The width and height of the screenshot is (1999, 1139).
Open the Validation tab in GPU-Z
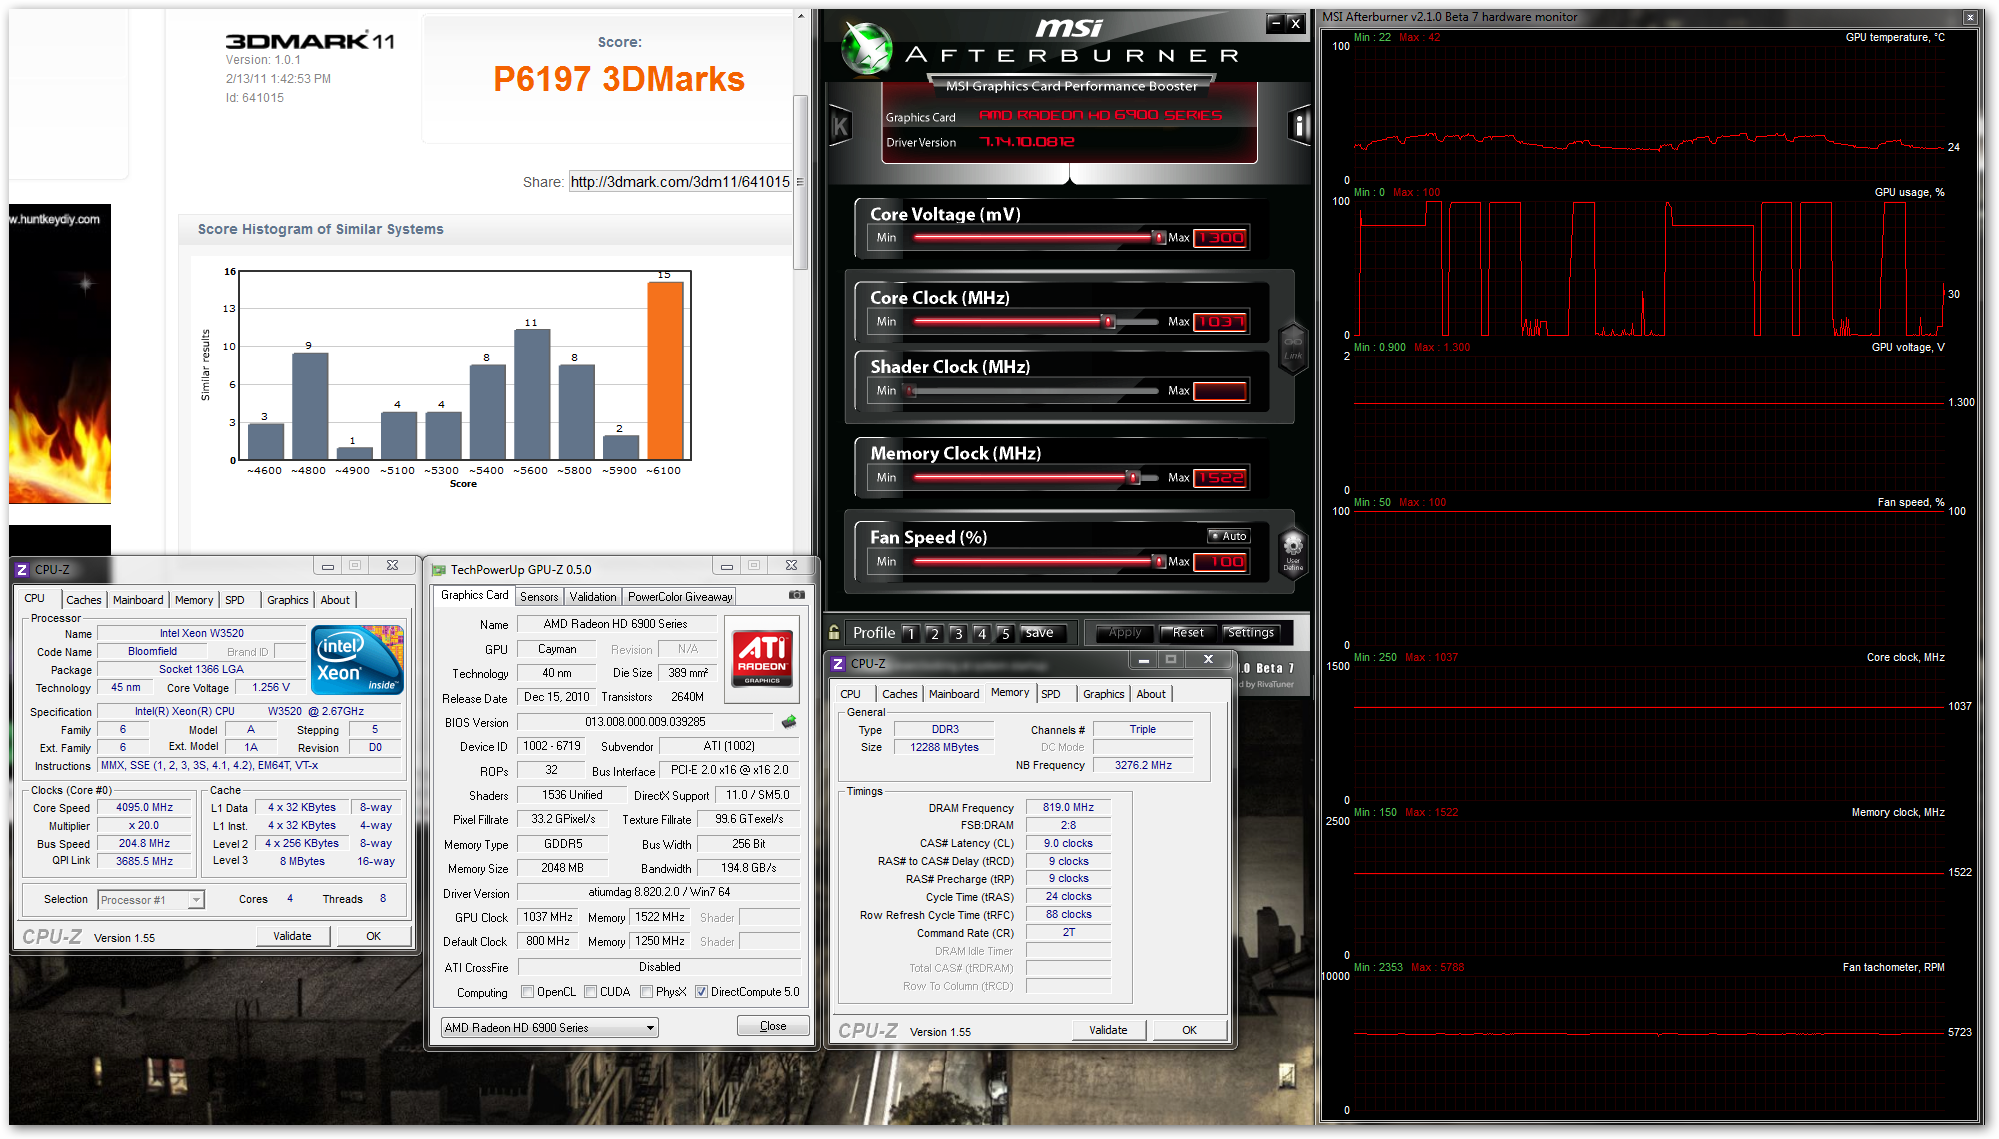point(593,597)
